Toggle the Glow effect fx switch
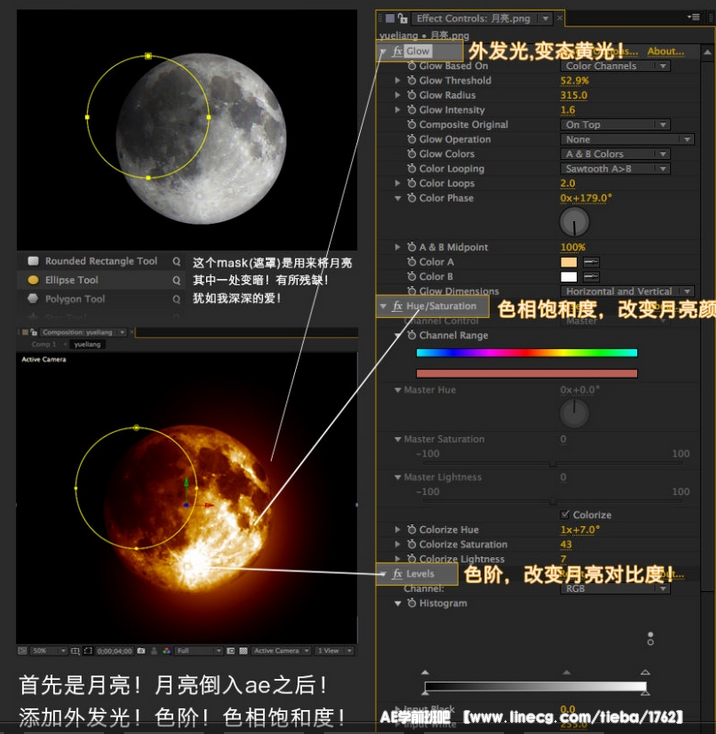The width and height of the screenshot is (716, 734). pyautogui.click(x=397, y=51)
